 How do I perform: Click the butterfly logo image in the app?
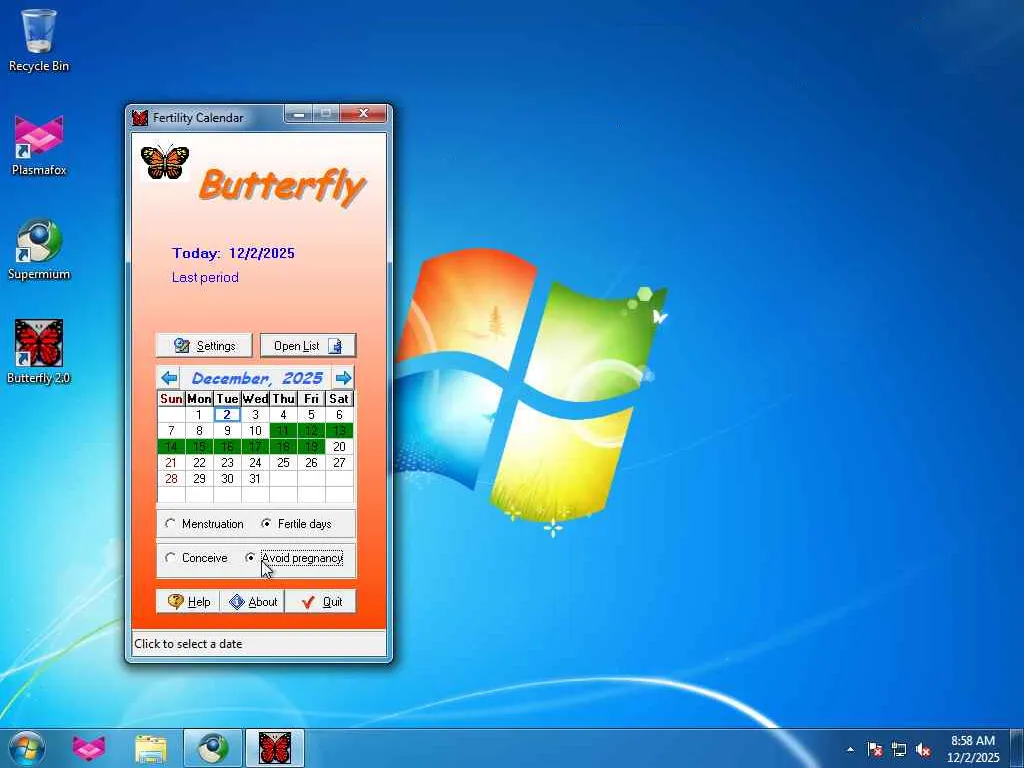tap(165, 162)
